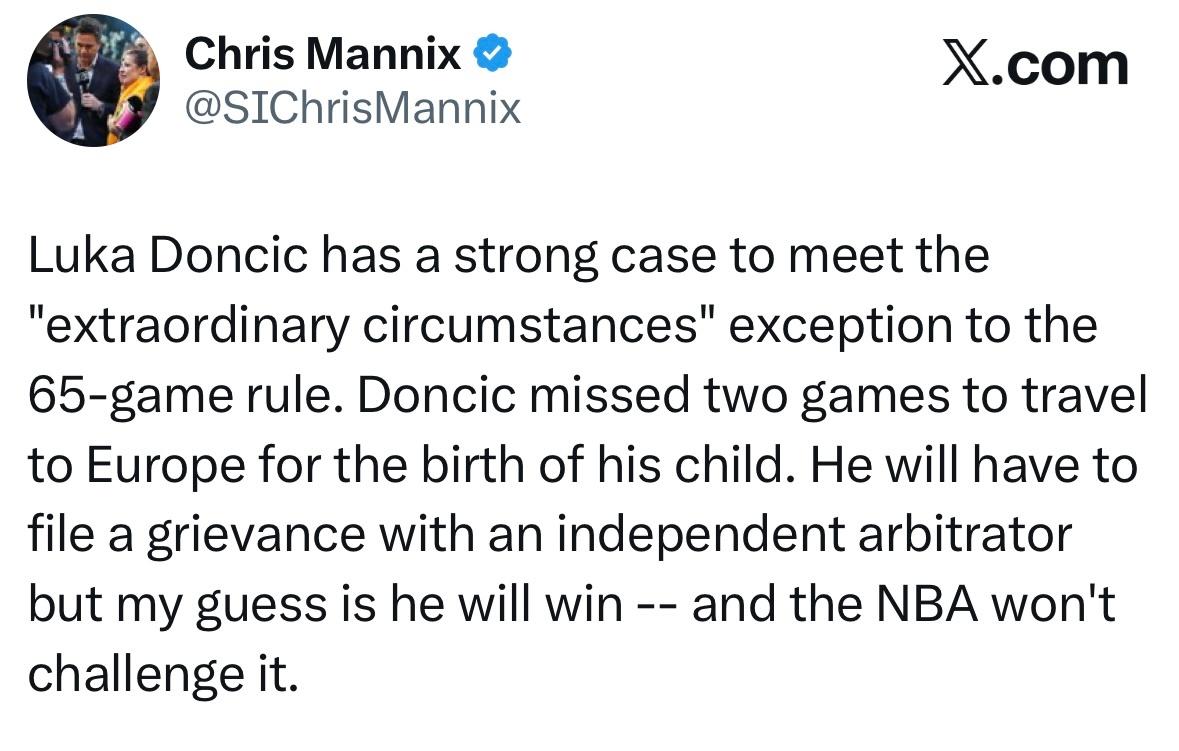Open the @SIChrisMannix handle
The width and height of the screenshot is (1179, 751).
[x=352, y=108]
